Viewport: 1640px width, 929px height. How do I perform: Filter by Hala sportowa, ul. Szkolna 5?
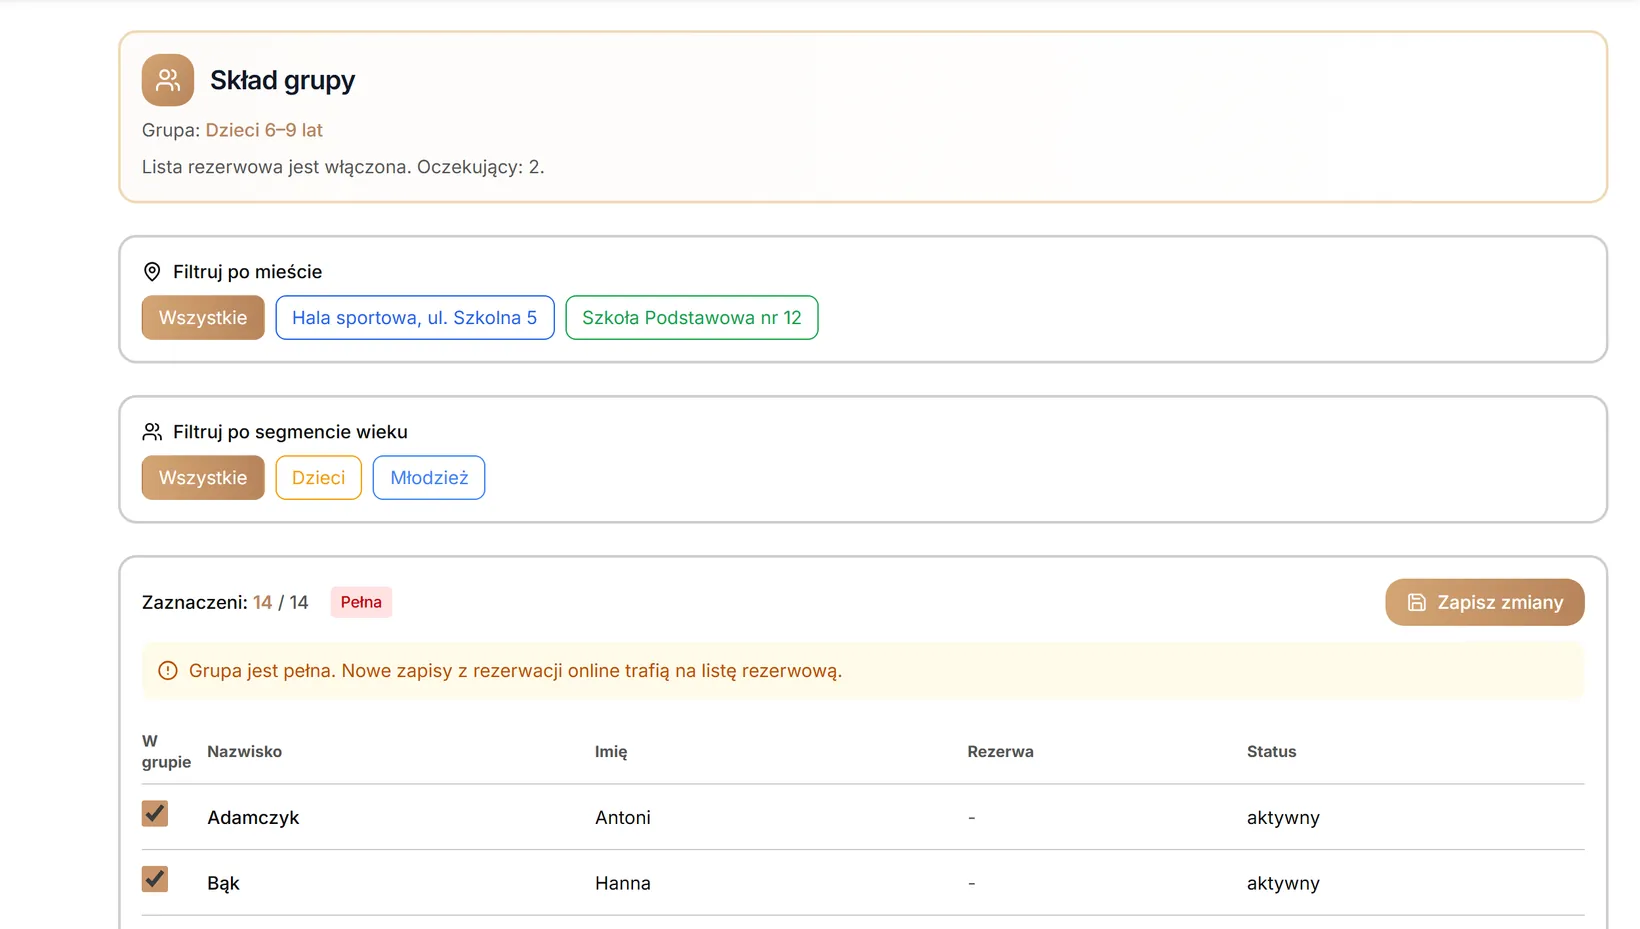415,318
